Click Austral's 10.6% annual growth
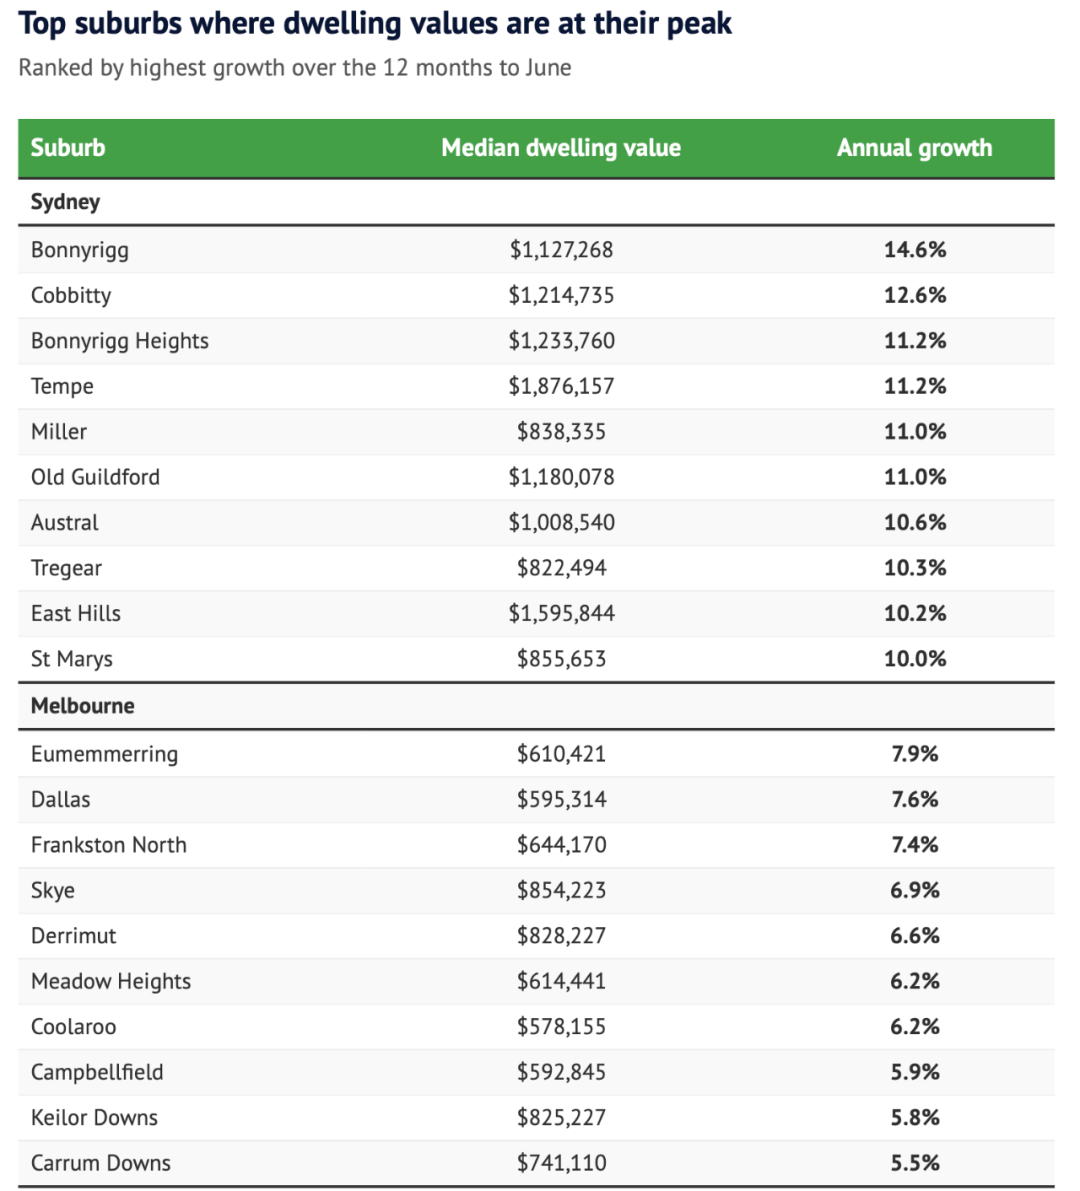This screenshot has width=1080, height=1191. pos(914,523)
